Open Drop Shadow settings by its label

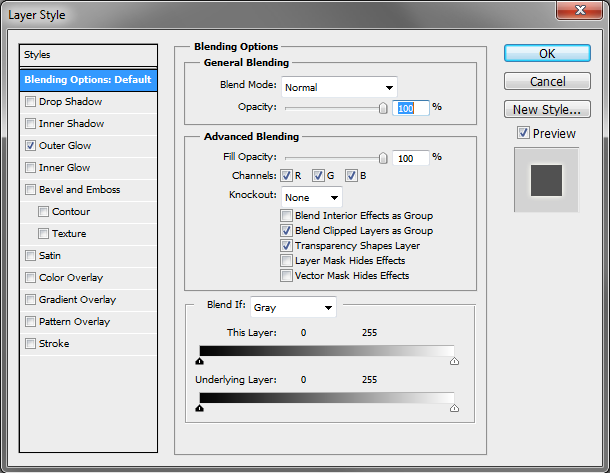(x=70, y=102)
